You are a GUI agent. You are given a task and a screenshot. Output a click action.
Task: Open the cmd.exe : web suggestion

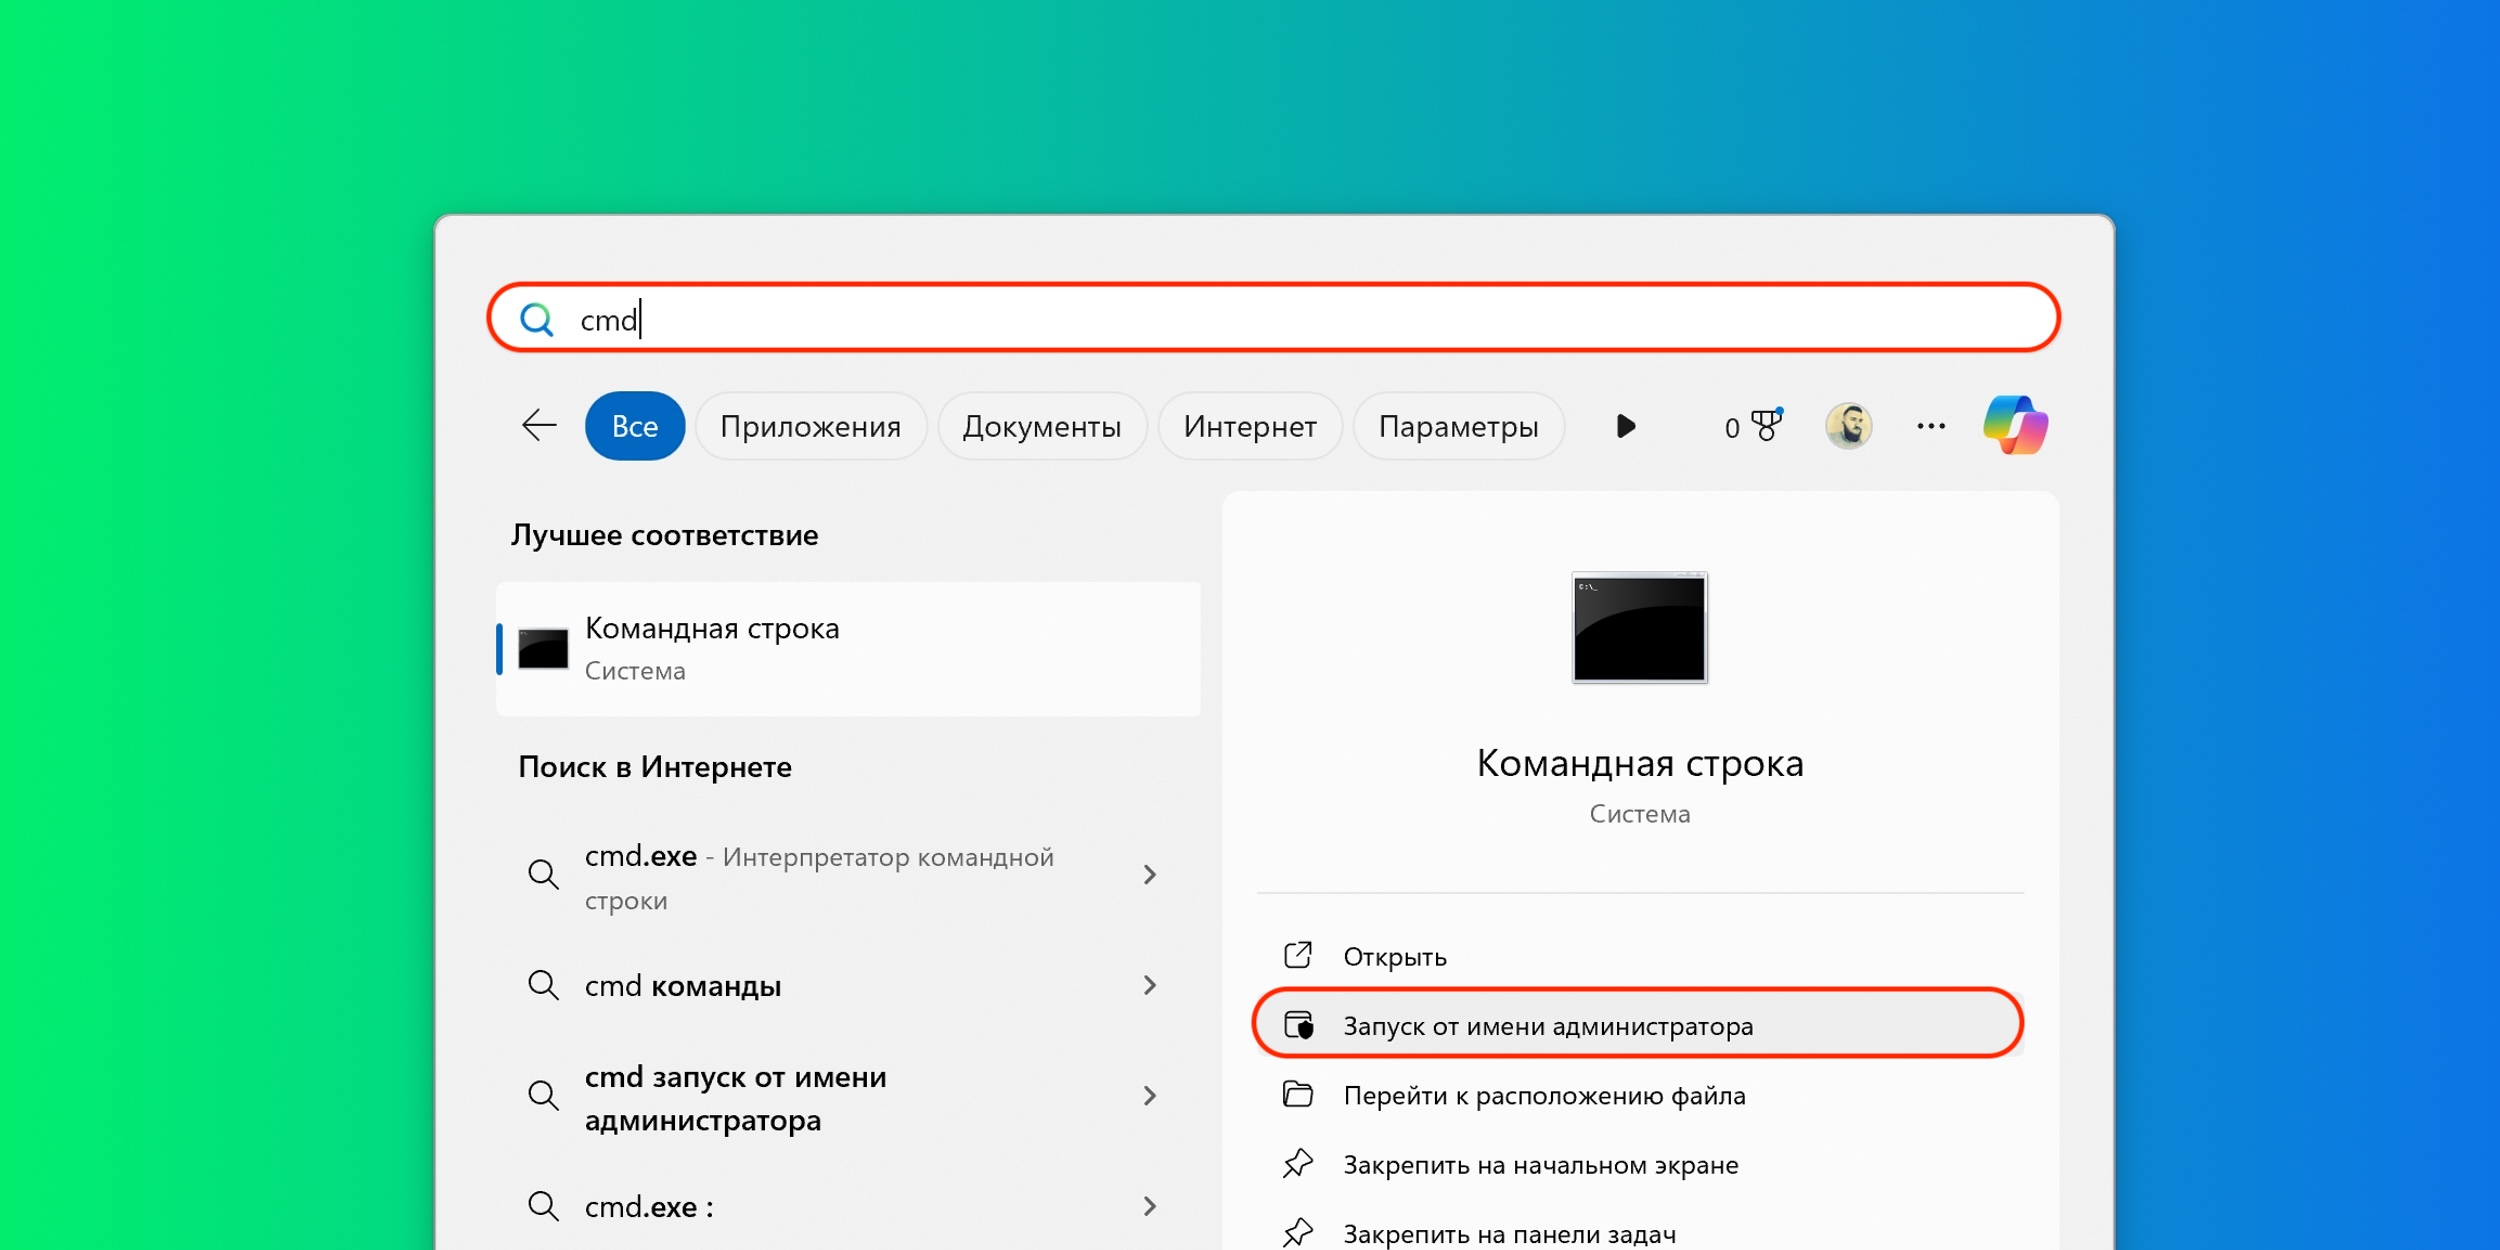click(x=848, y=1207)
